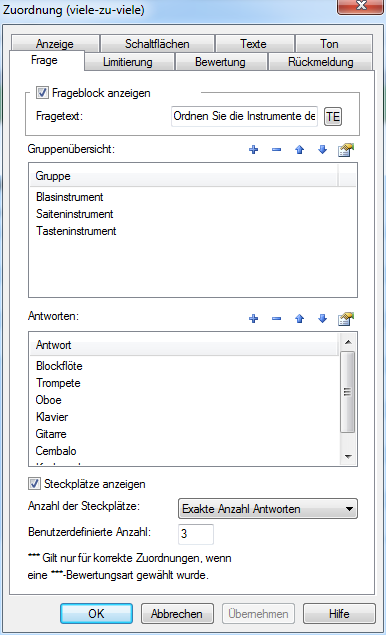
Task: Remove selected group with minus icon
Action: pos(277,150)
